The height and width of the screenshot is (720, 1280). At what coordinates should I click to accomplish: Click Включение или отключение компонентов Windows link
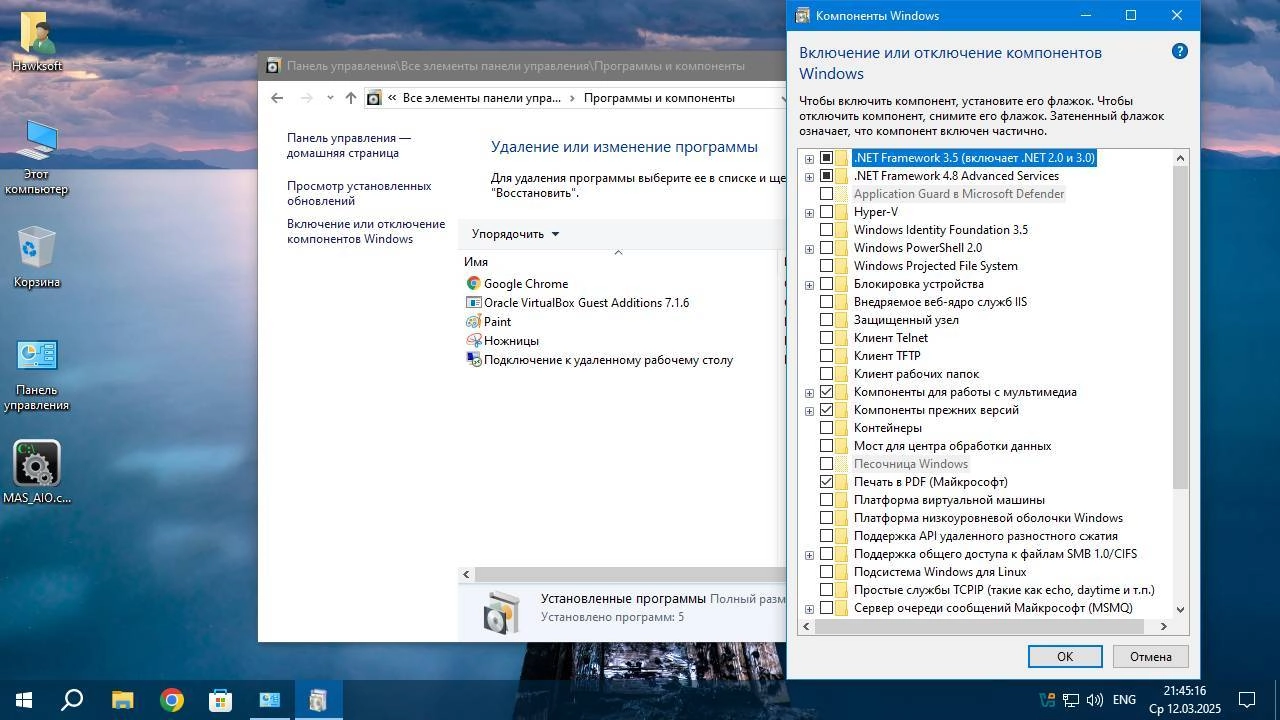[x=366, y=231]
